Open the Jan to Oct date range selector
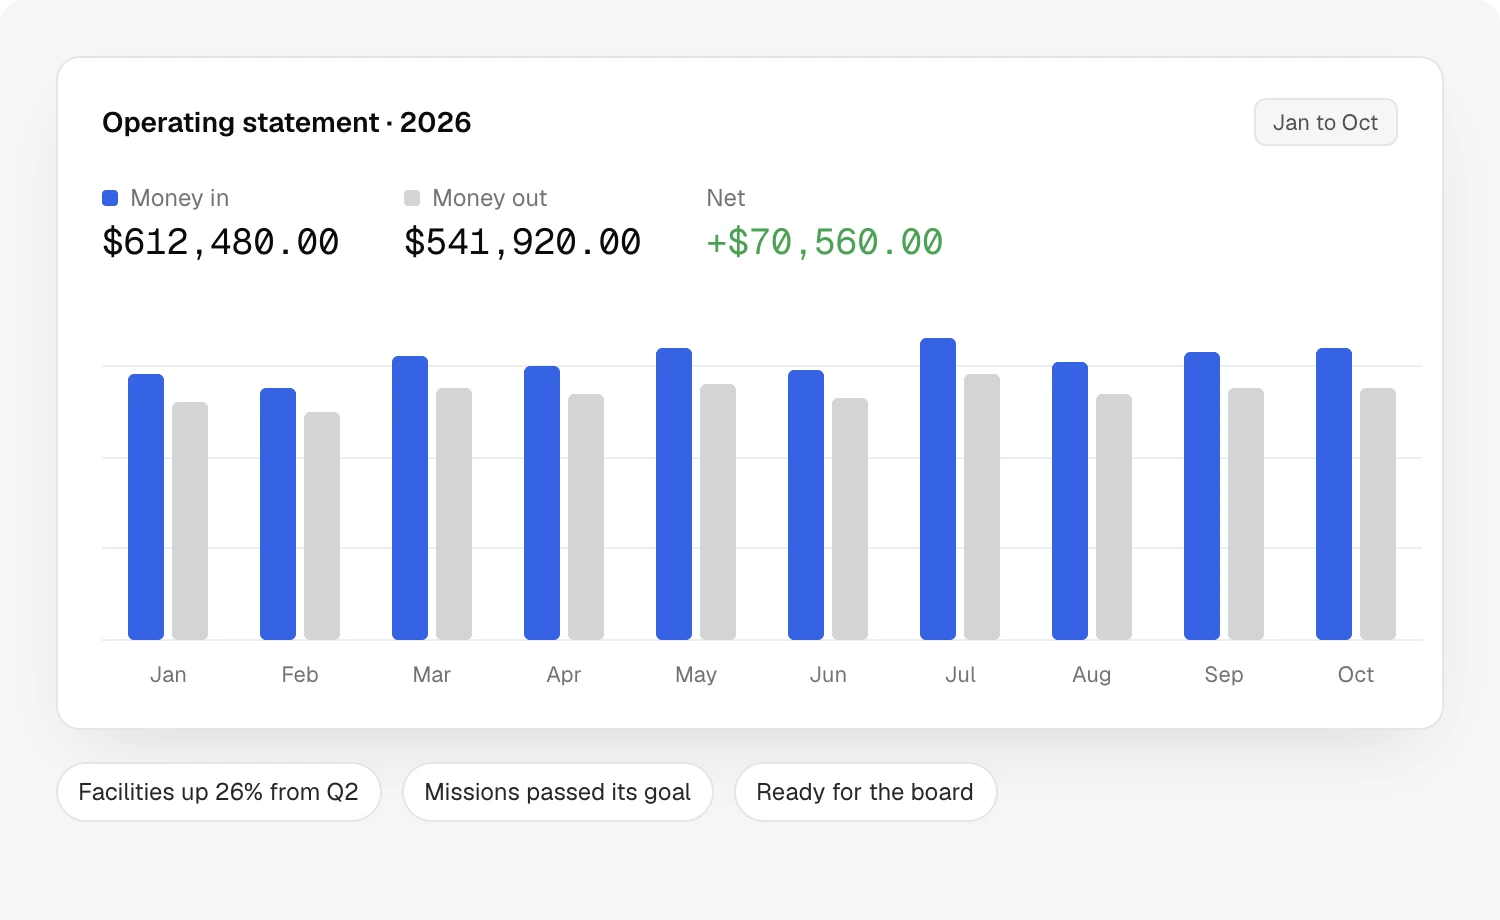 1325,122
